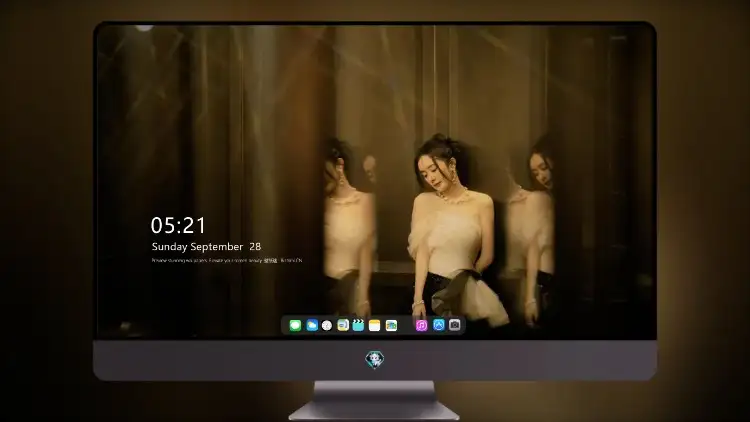Open the Weather app in dock

tap(312, 326)
